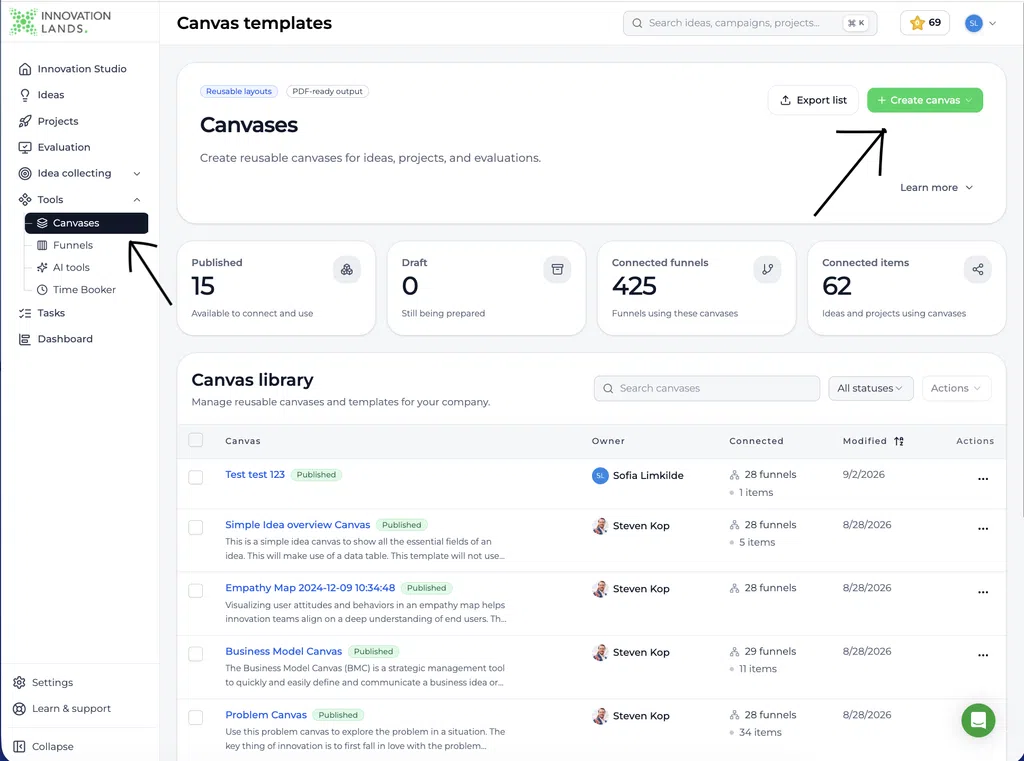The width and height of the screenshot is (1024, 761).
Task: Open the Problem Canvas link
Action: pos(266,715)
